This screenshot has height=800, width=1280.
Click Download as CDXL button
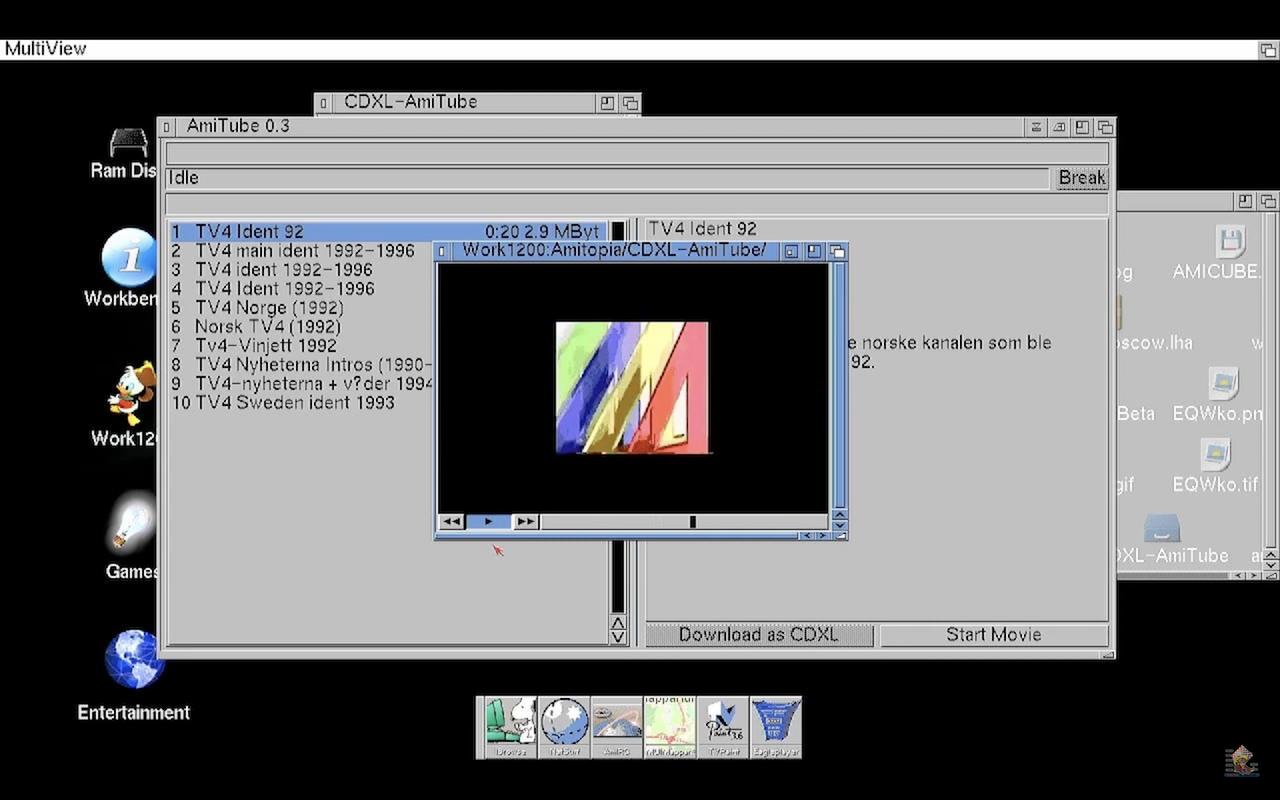[759, 635]
